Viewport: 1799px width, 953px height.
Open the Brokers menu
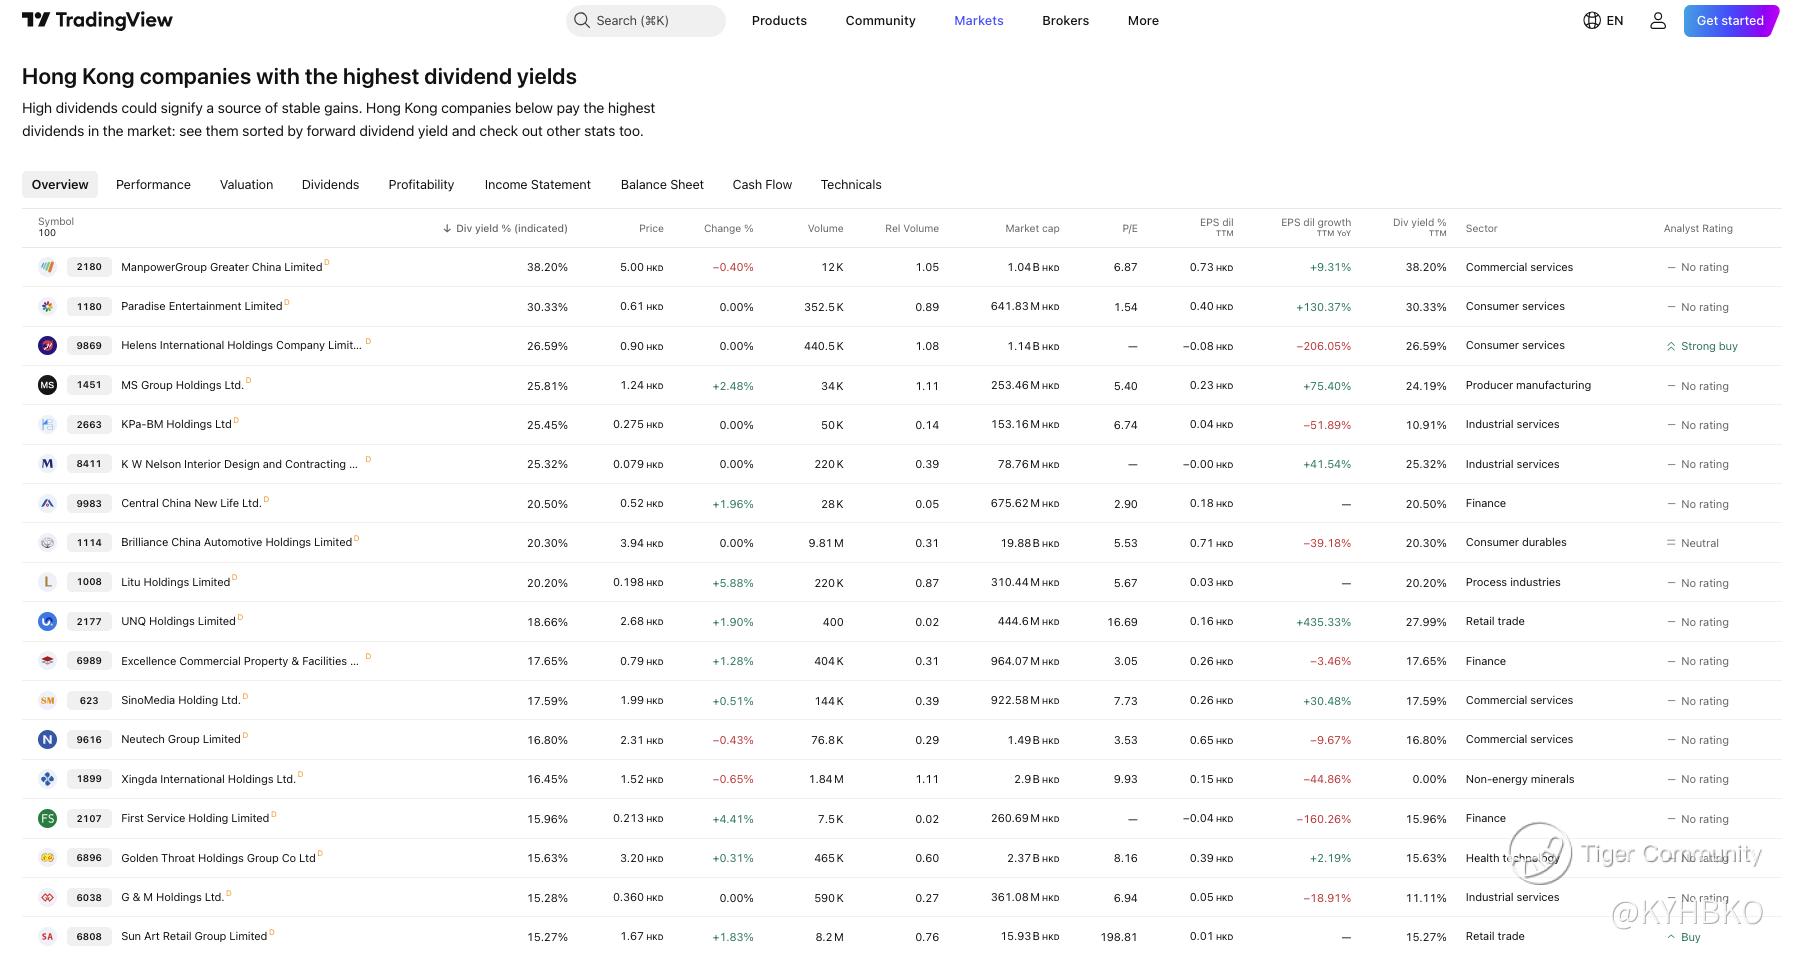pyautogui.click(x=1065, y=20)
